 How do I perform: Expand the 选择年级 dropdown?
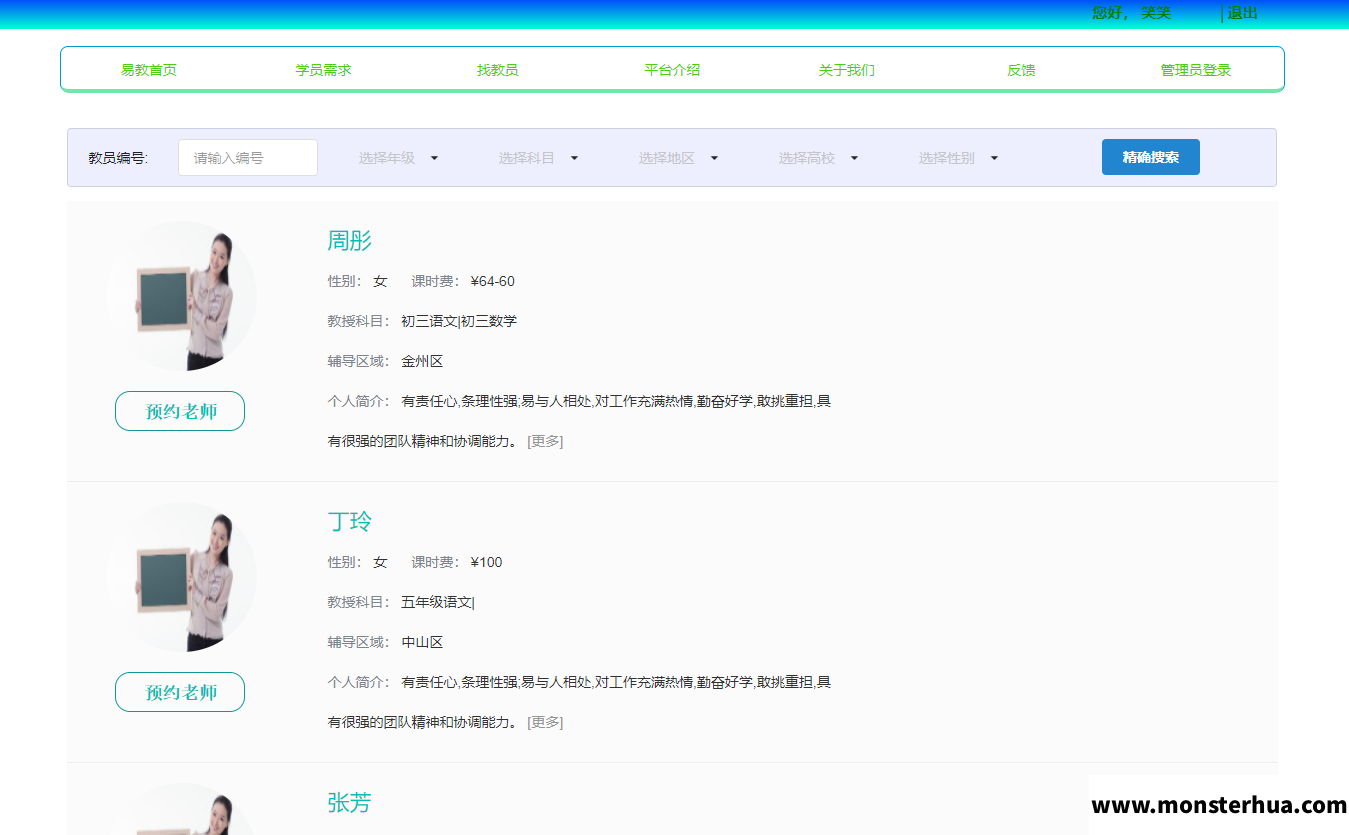(399, 158)
